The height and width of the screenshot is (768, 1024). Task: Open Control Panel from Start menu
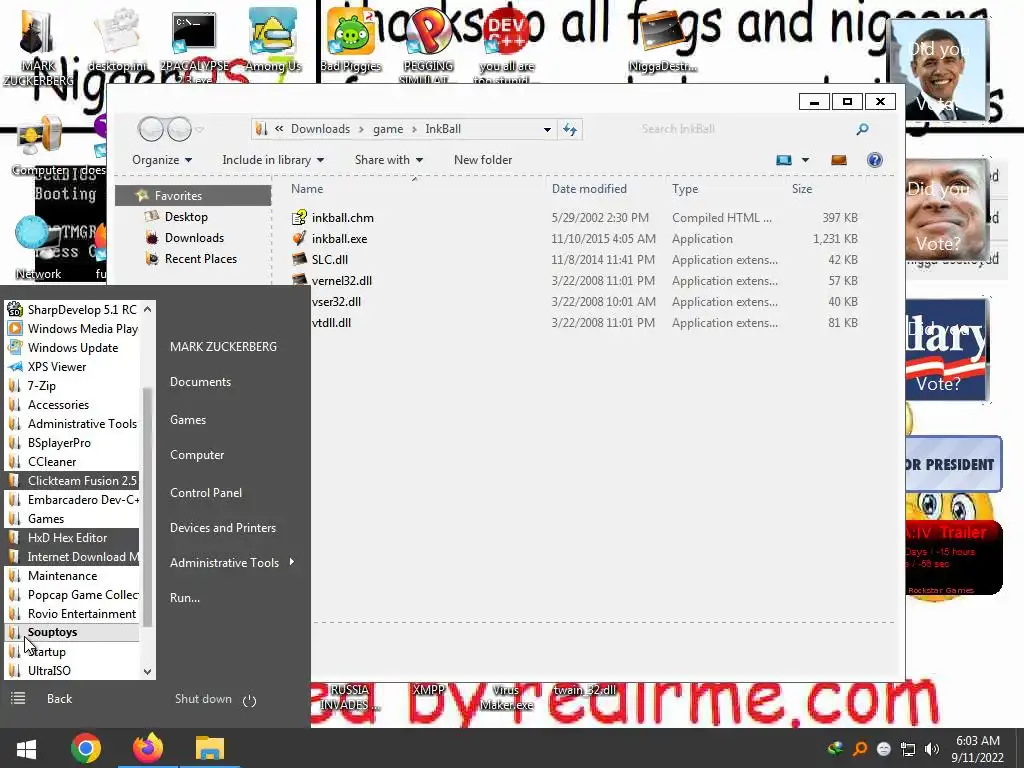point(206,493)
